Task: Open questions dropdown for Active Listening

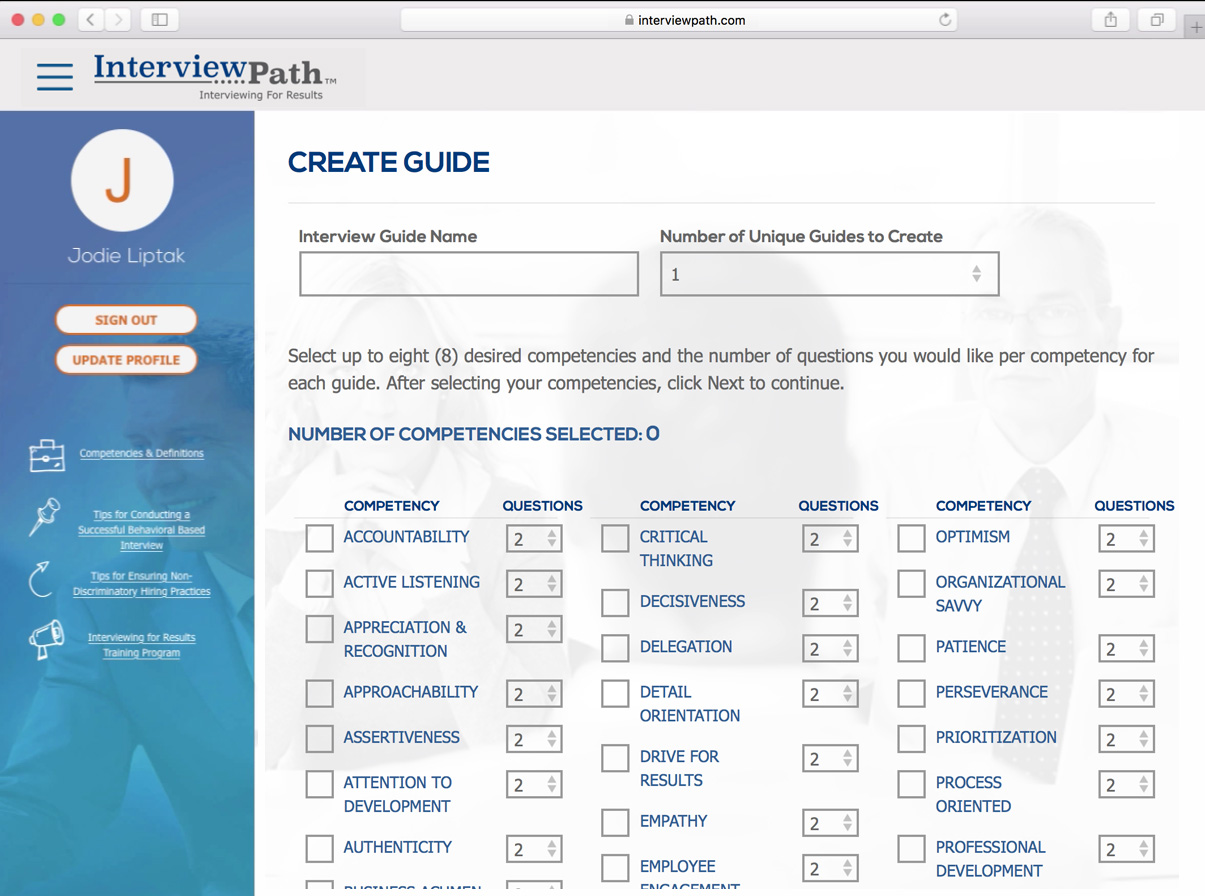Action: tap(534, 584)
